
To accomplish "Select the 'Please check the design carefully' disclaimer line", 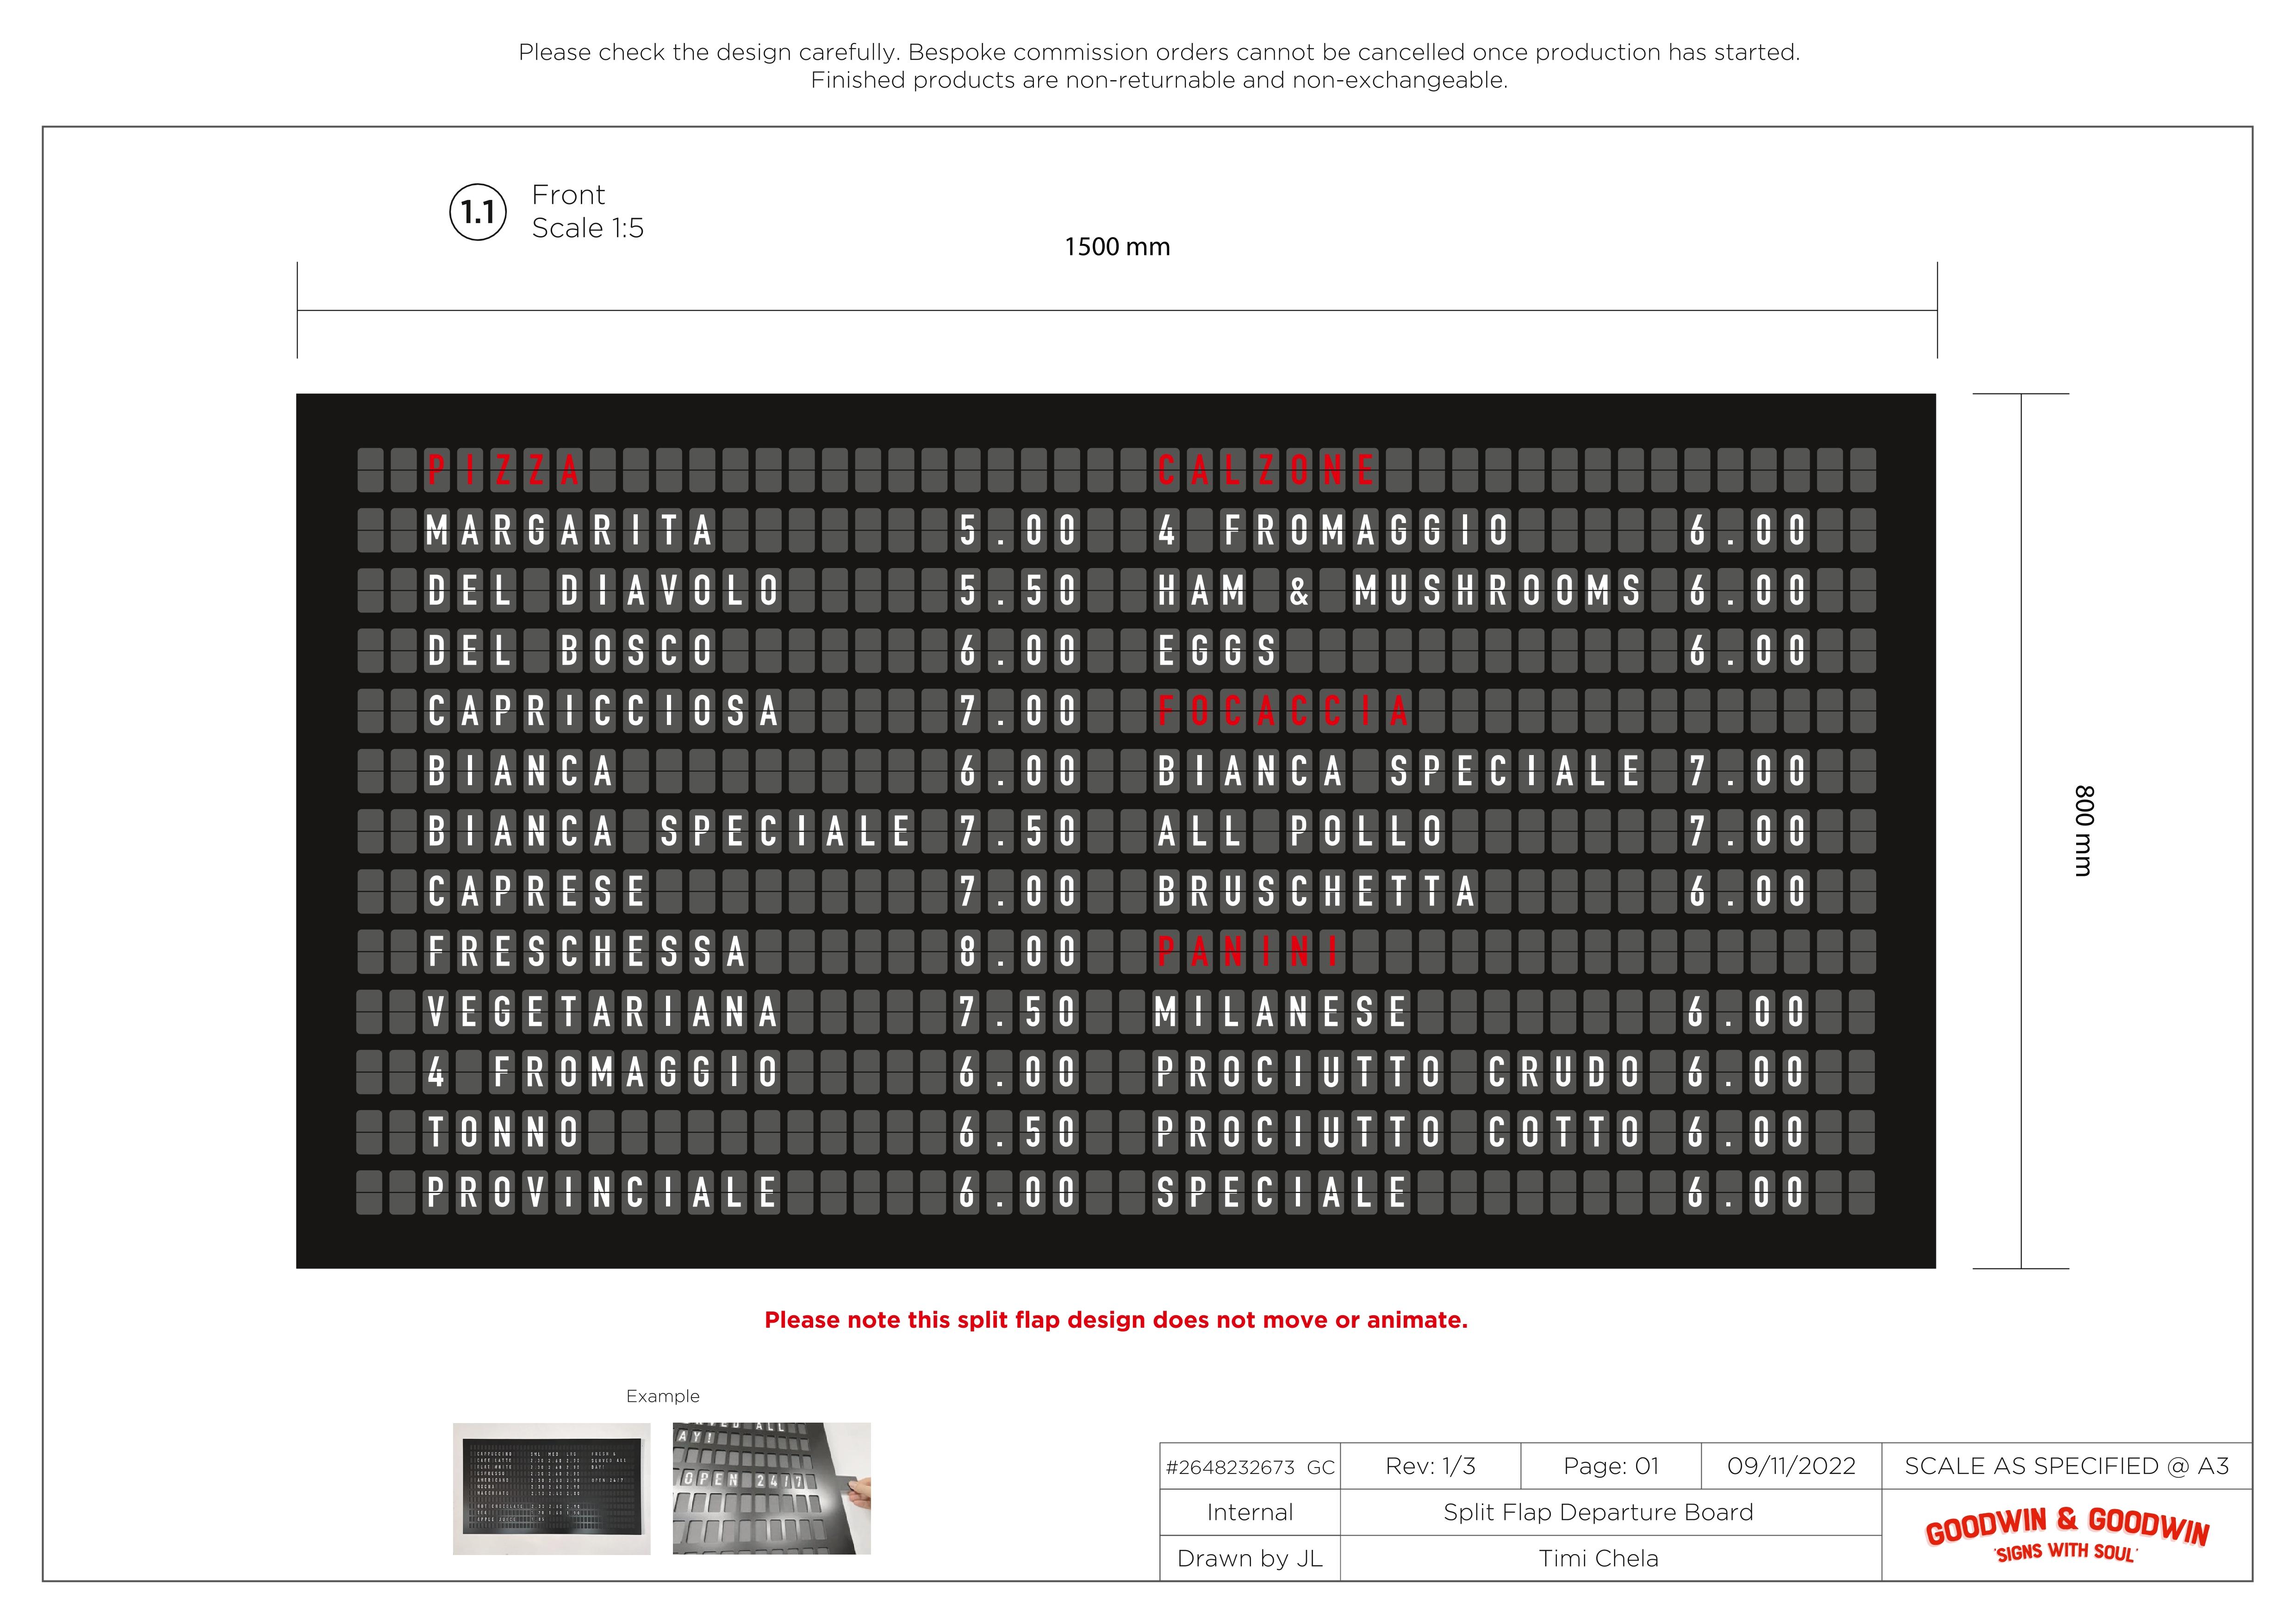I will click(1159, 52).
